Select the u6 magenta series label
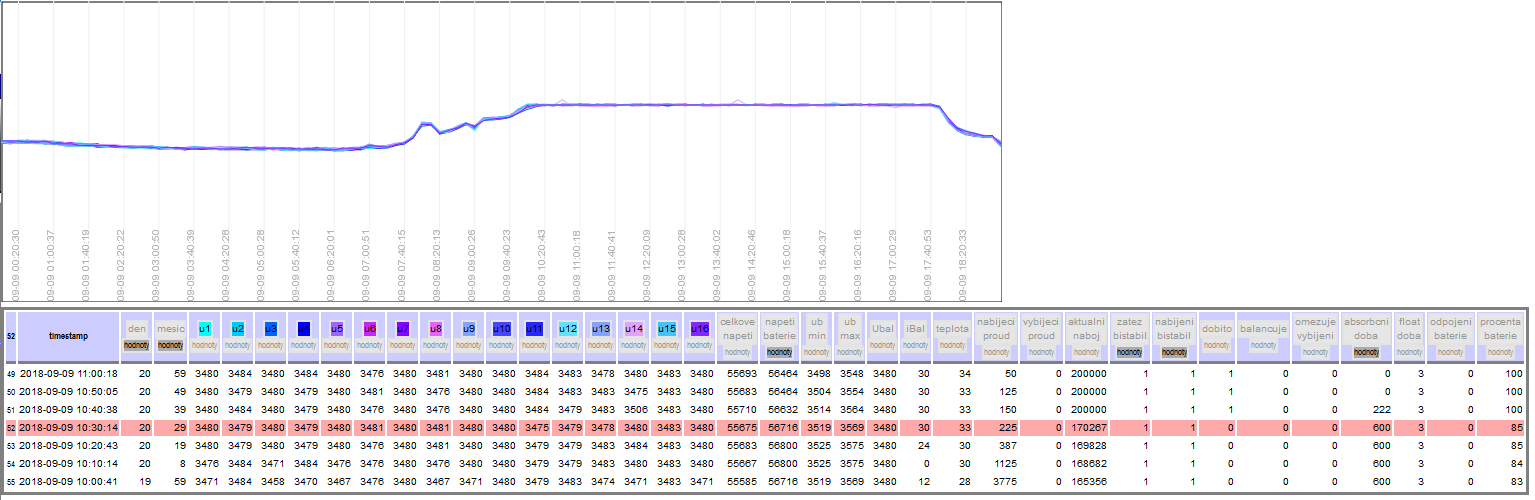This screenshot has height=500, width=1535. click(369, 327)
